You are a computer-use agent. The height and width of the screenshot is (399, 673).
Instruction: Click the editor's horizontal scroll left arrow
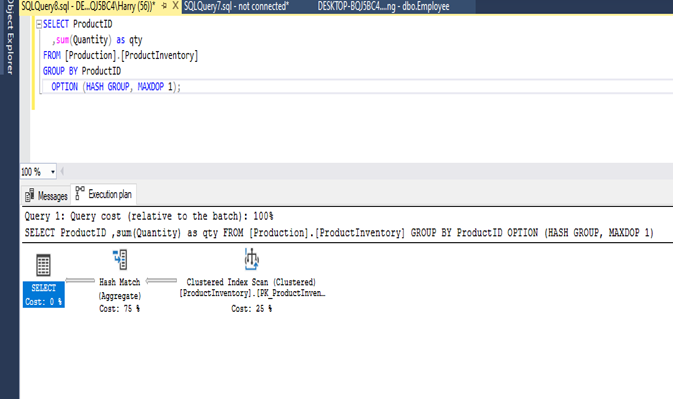[x=62, y=172]
